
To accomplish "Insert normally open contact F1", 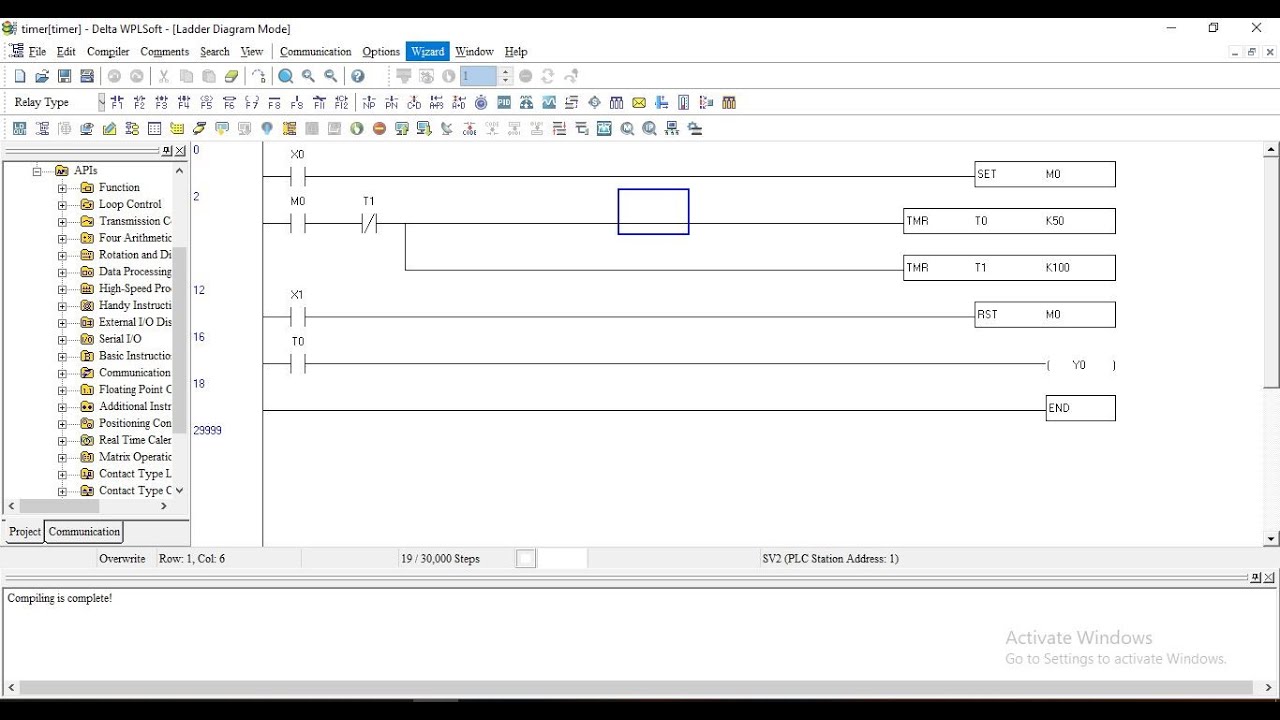I will coord(117,102).
